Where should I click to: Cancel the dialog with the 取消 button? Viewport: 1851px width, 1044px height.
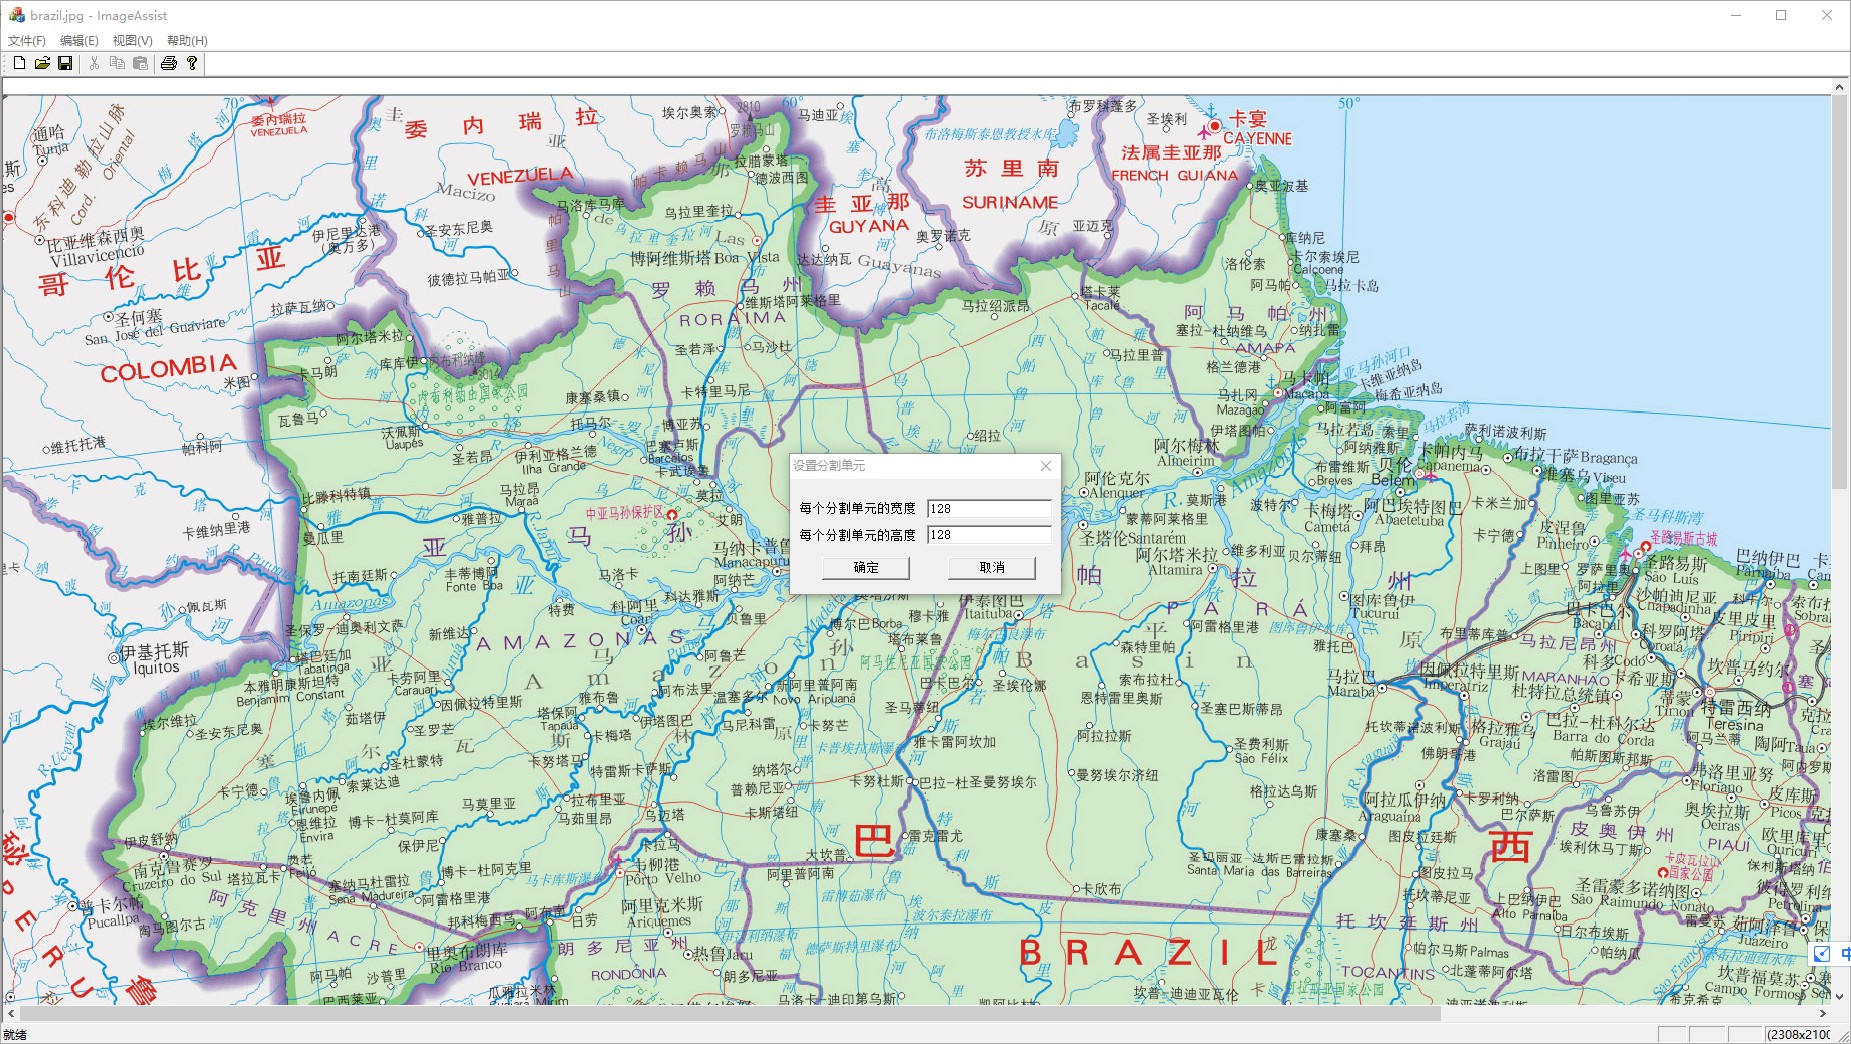(992, 568)
